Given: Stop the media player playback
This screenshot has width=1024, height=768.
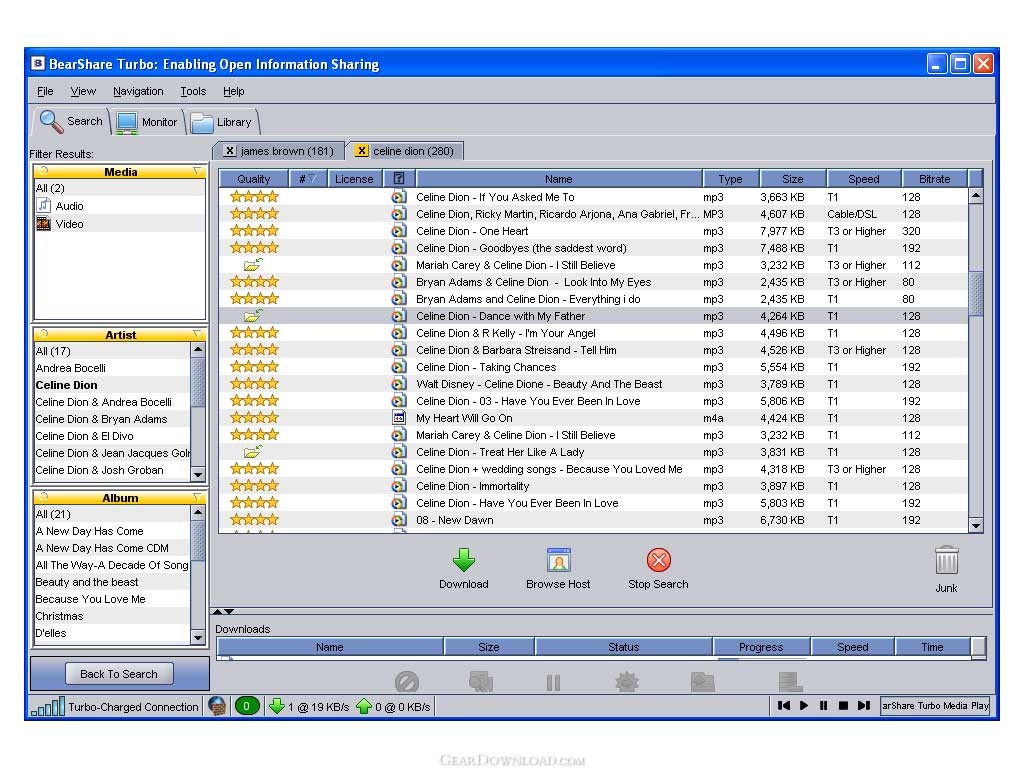Looking at the screenshot, I should [843, 705].
